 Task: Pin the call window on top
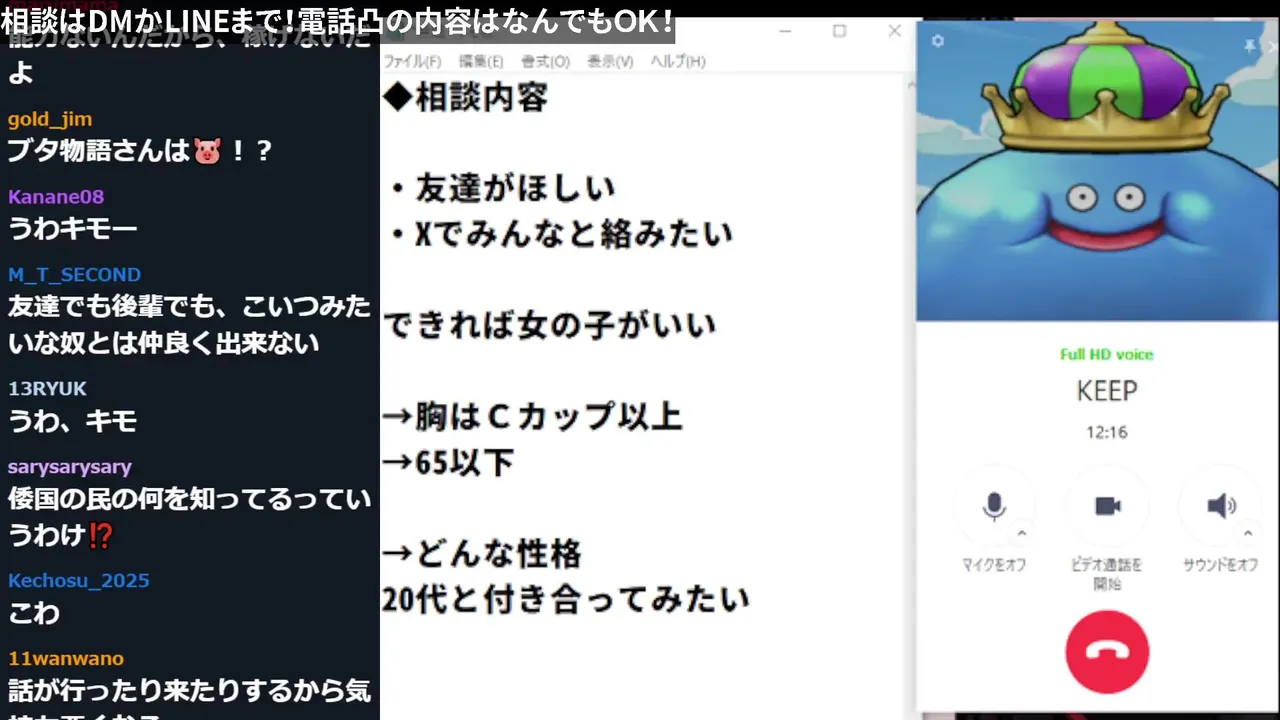pyautogui.click(x=1249, y=46)
